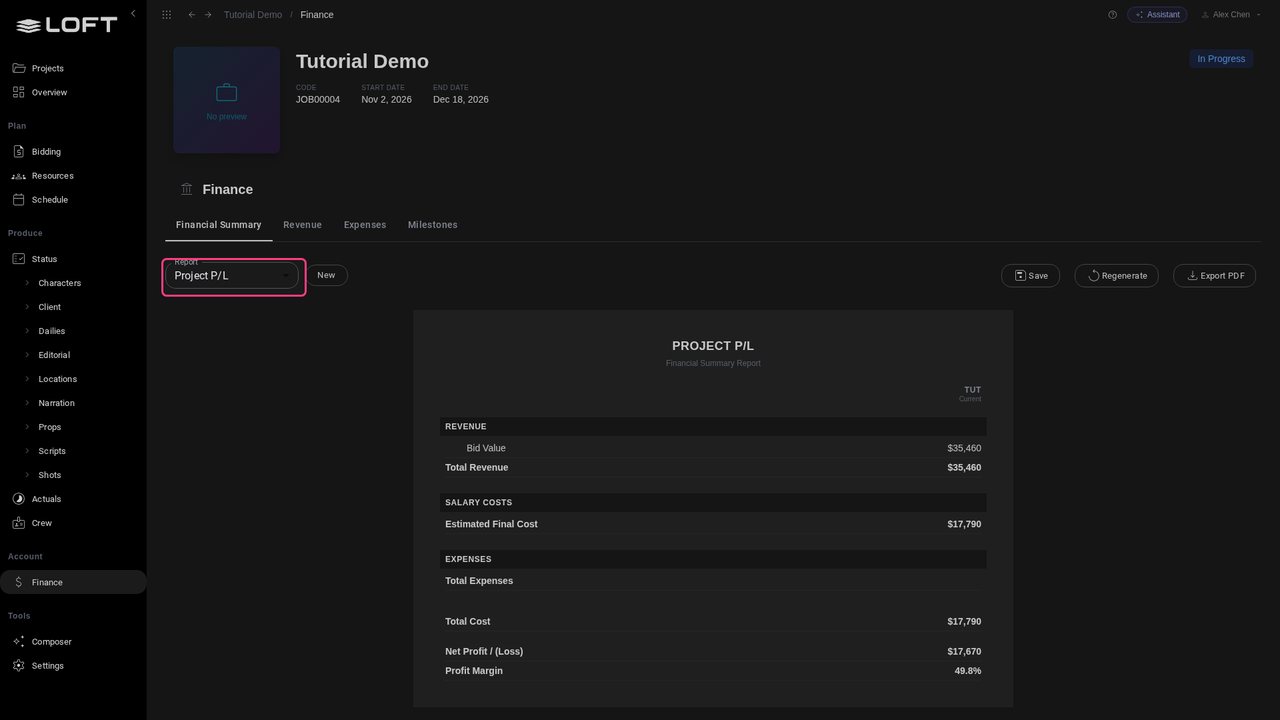Go back using the left arrow icon
Viewport: 1280px width, 720px height.
[x=192, y=15]
